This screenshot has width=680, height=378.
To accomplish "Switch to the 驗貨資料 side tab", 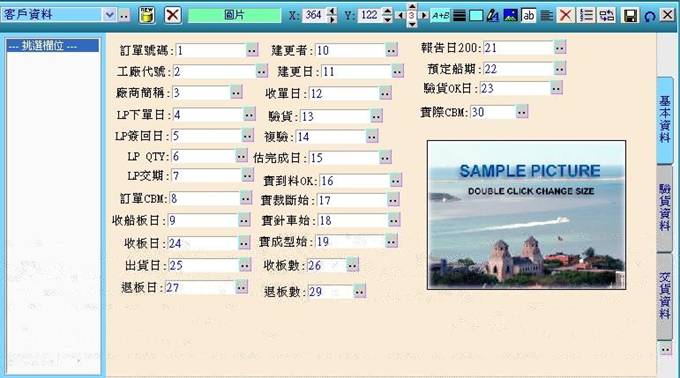I will pyautogui.click(x=665, y=207).
